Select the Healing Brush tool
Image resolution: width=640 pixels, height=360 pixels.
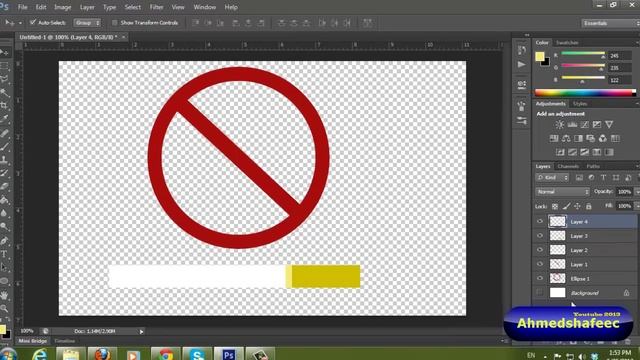coord(4,133)
